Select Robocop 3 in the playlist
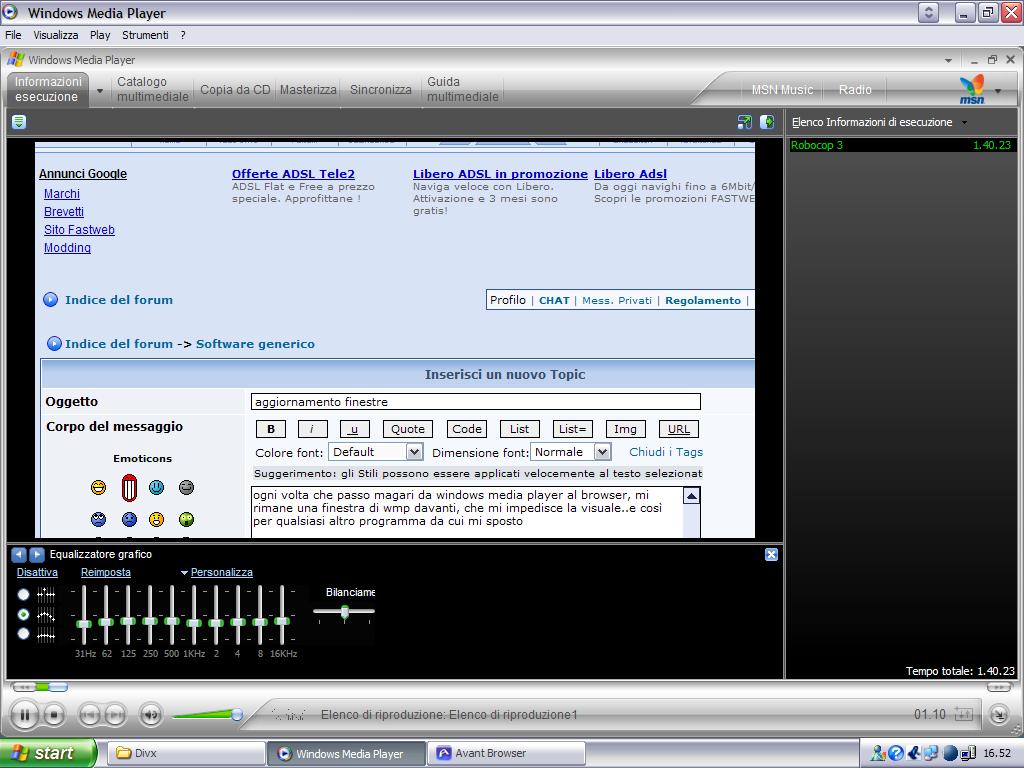Viewport: 1024px width, 768px height. (x=901, y=145)
